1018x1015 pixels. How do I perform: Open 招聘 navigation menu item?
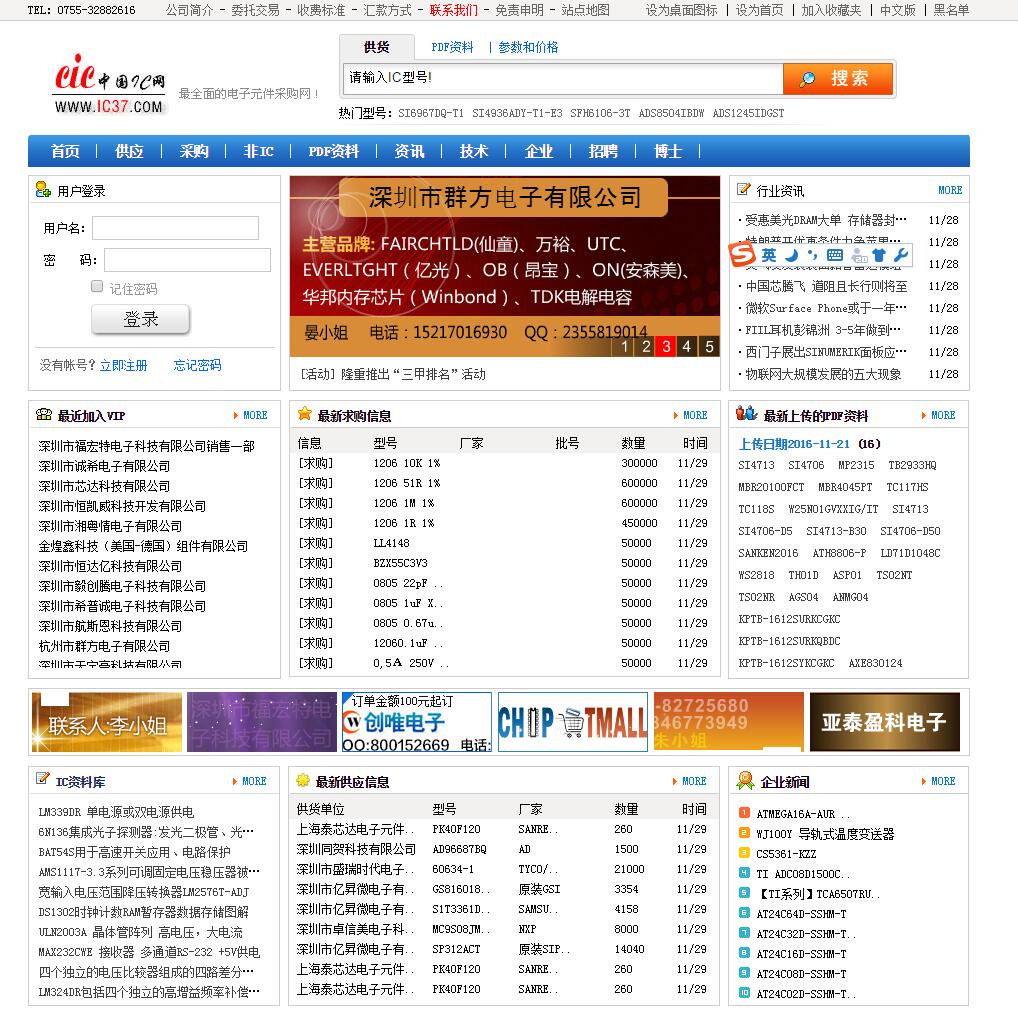[x=602, y=151]
